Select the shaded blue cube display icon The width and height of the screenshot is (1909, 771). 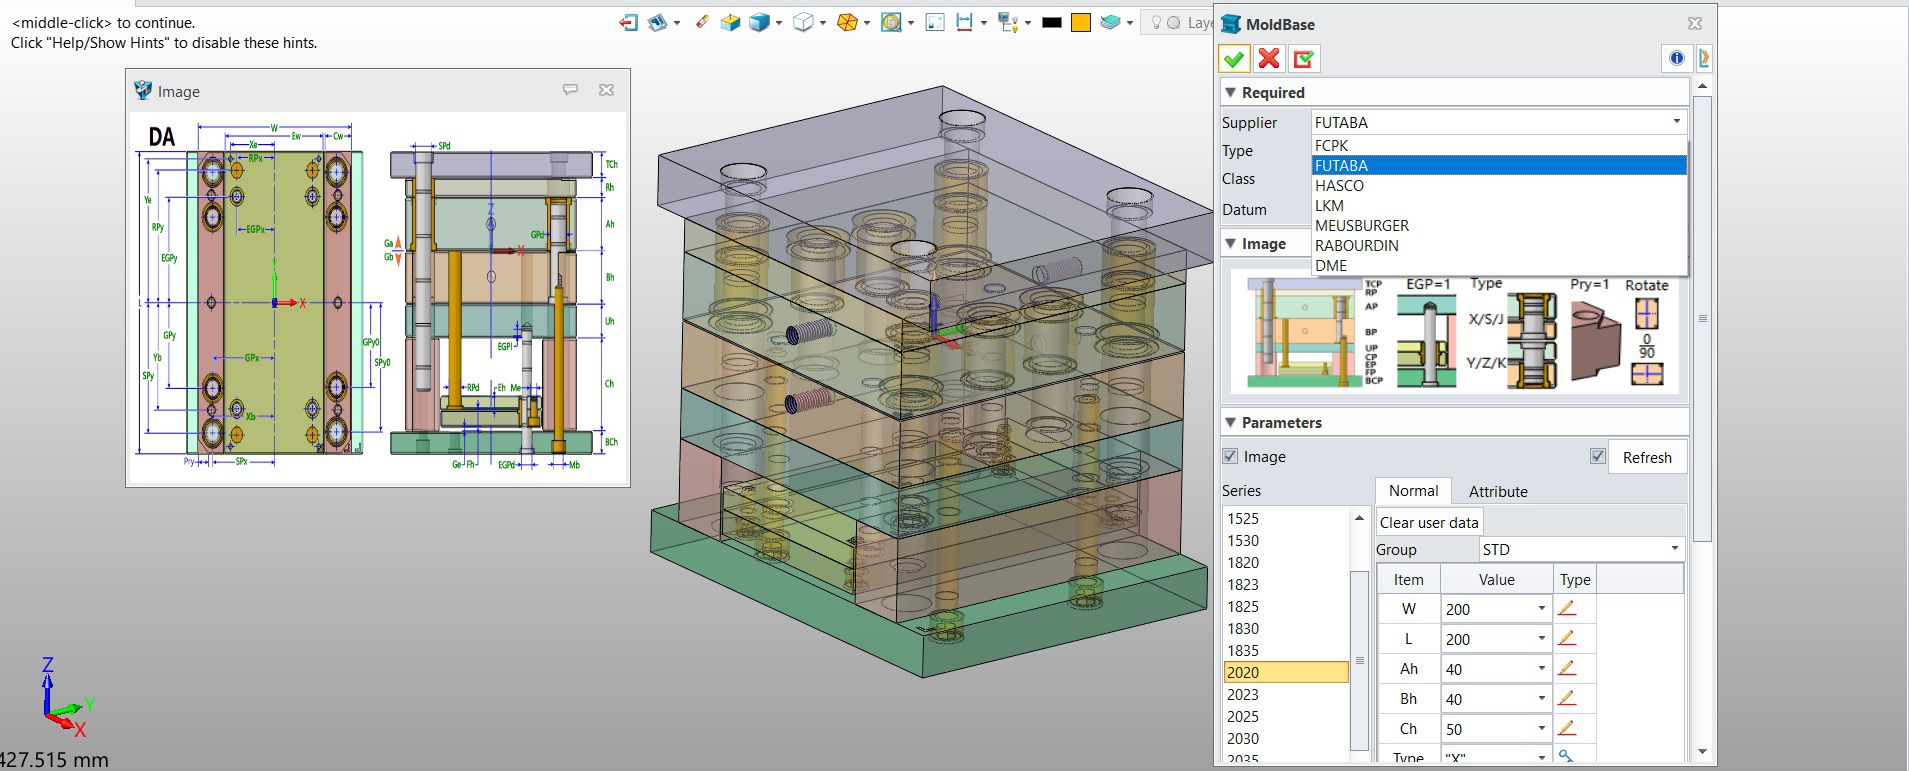(x=759, y=22)
